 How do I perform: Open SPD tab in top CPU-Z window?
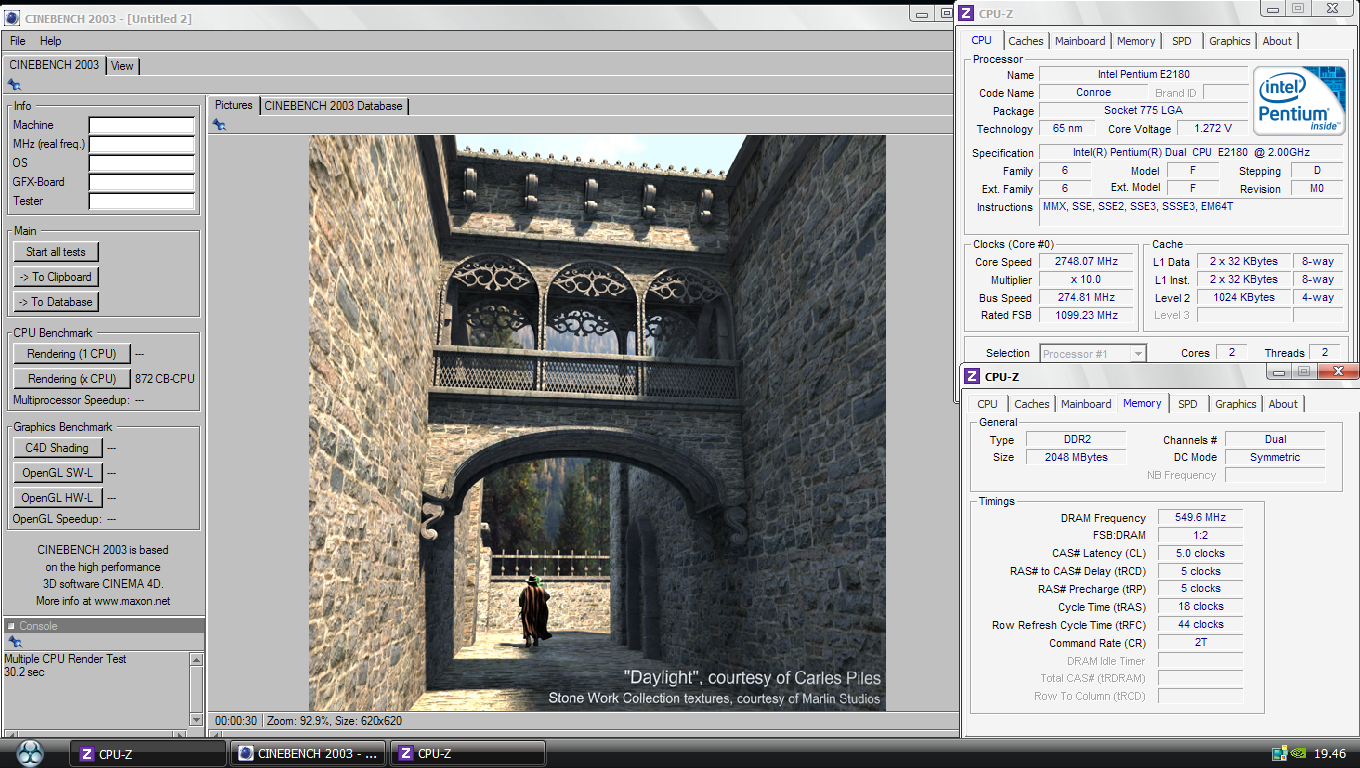(x=1182, y=41)
